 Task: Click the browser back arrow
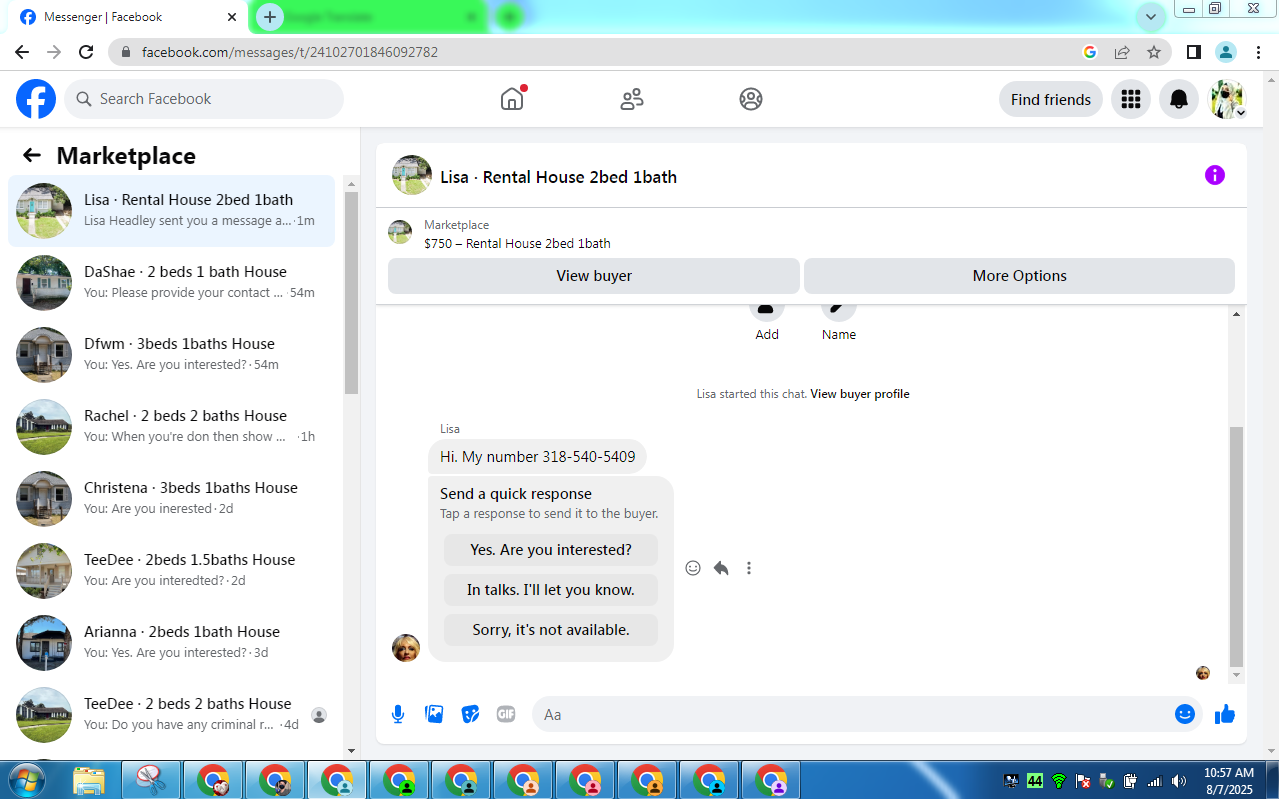22,52
